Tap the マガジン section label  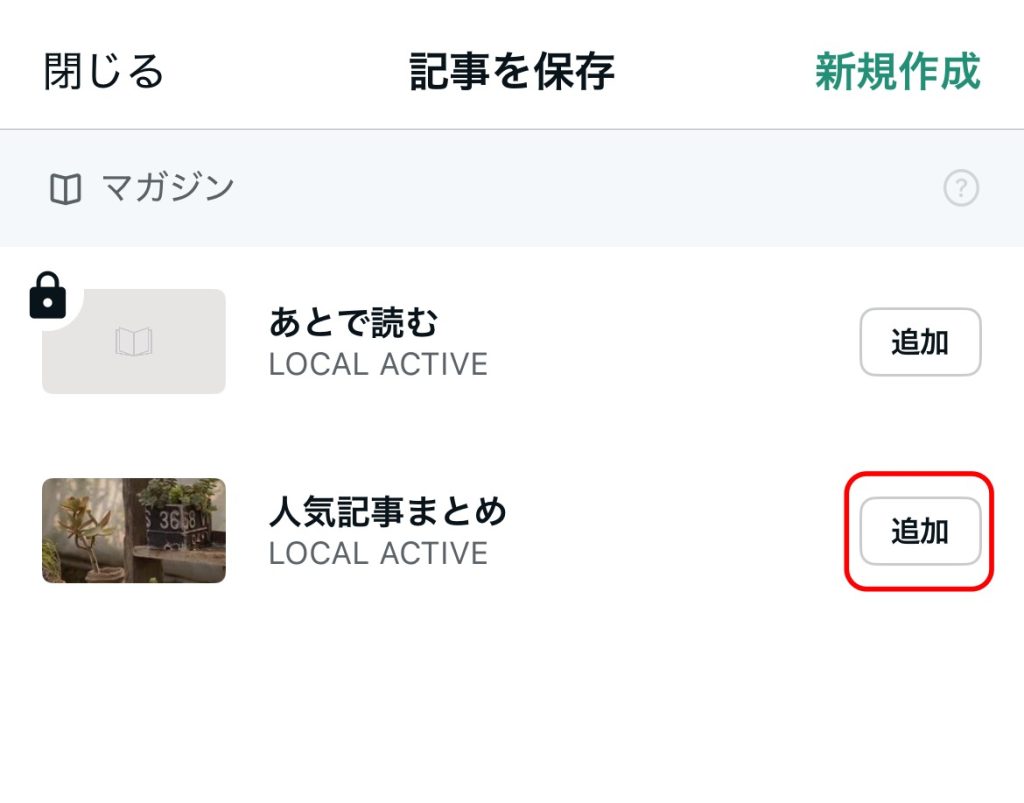pyautogui.click(x=168, y=188)
